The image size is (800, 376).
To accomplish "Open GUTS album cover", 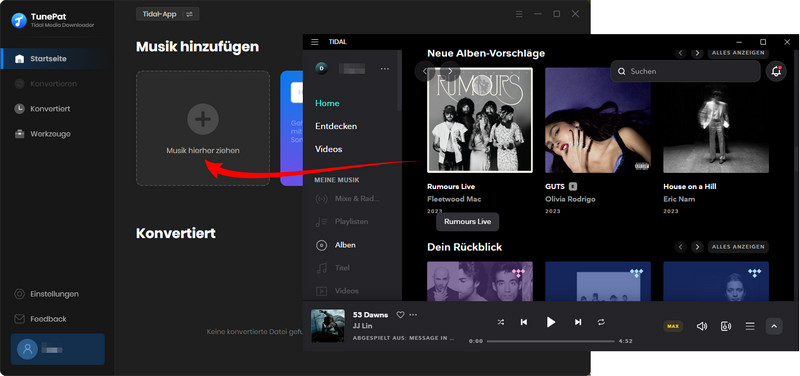I will click(x=598, y=120).
